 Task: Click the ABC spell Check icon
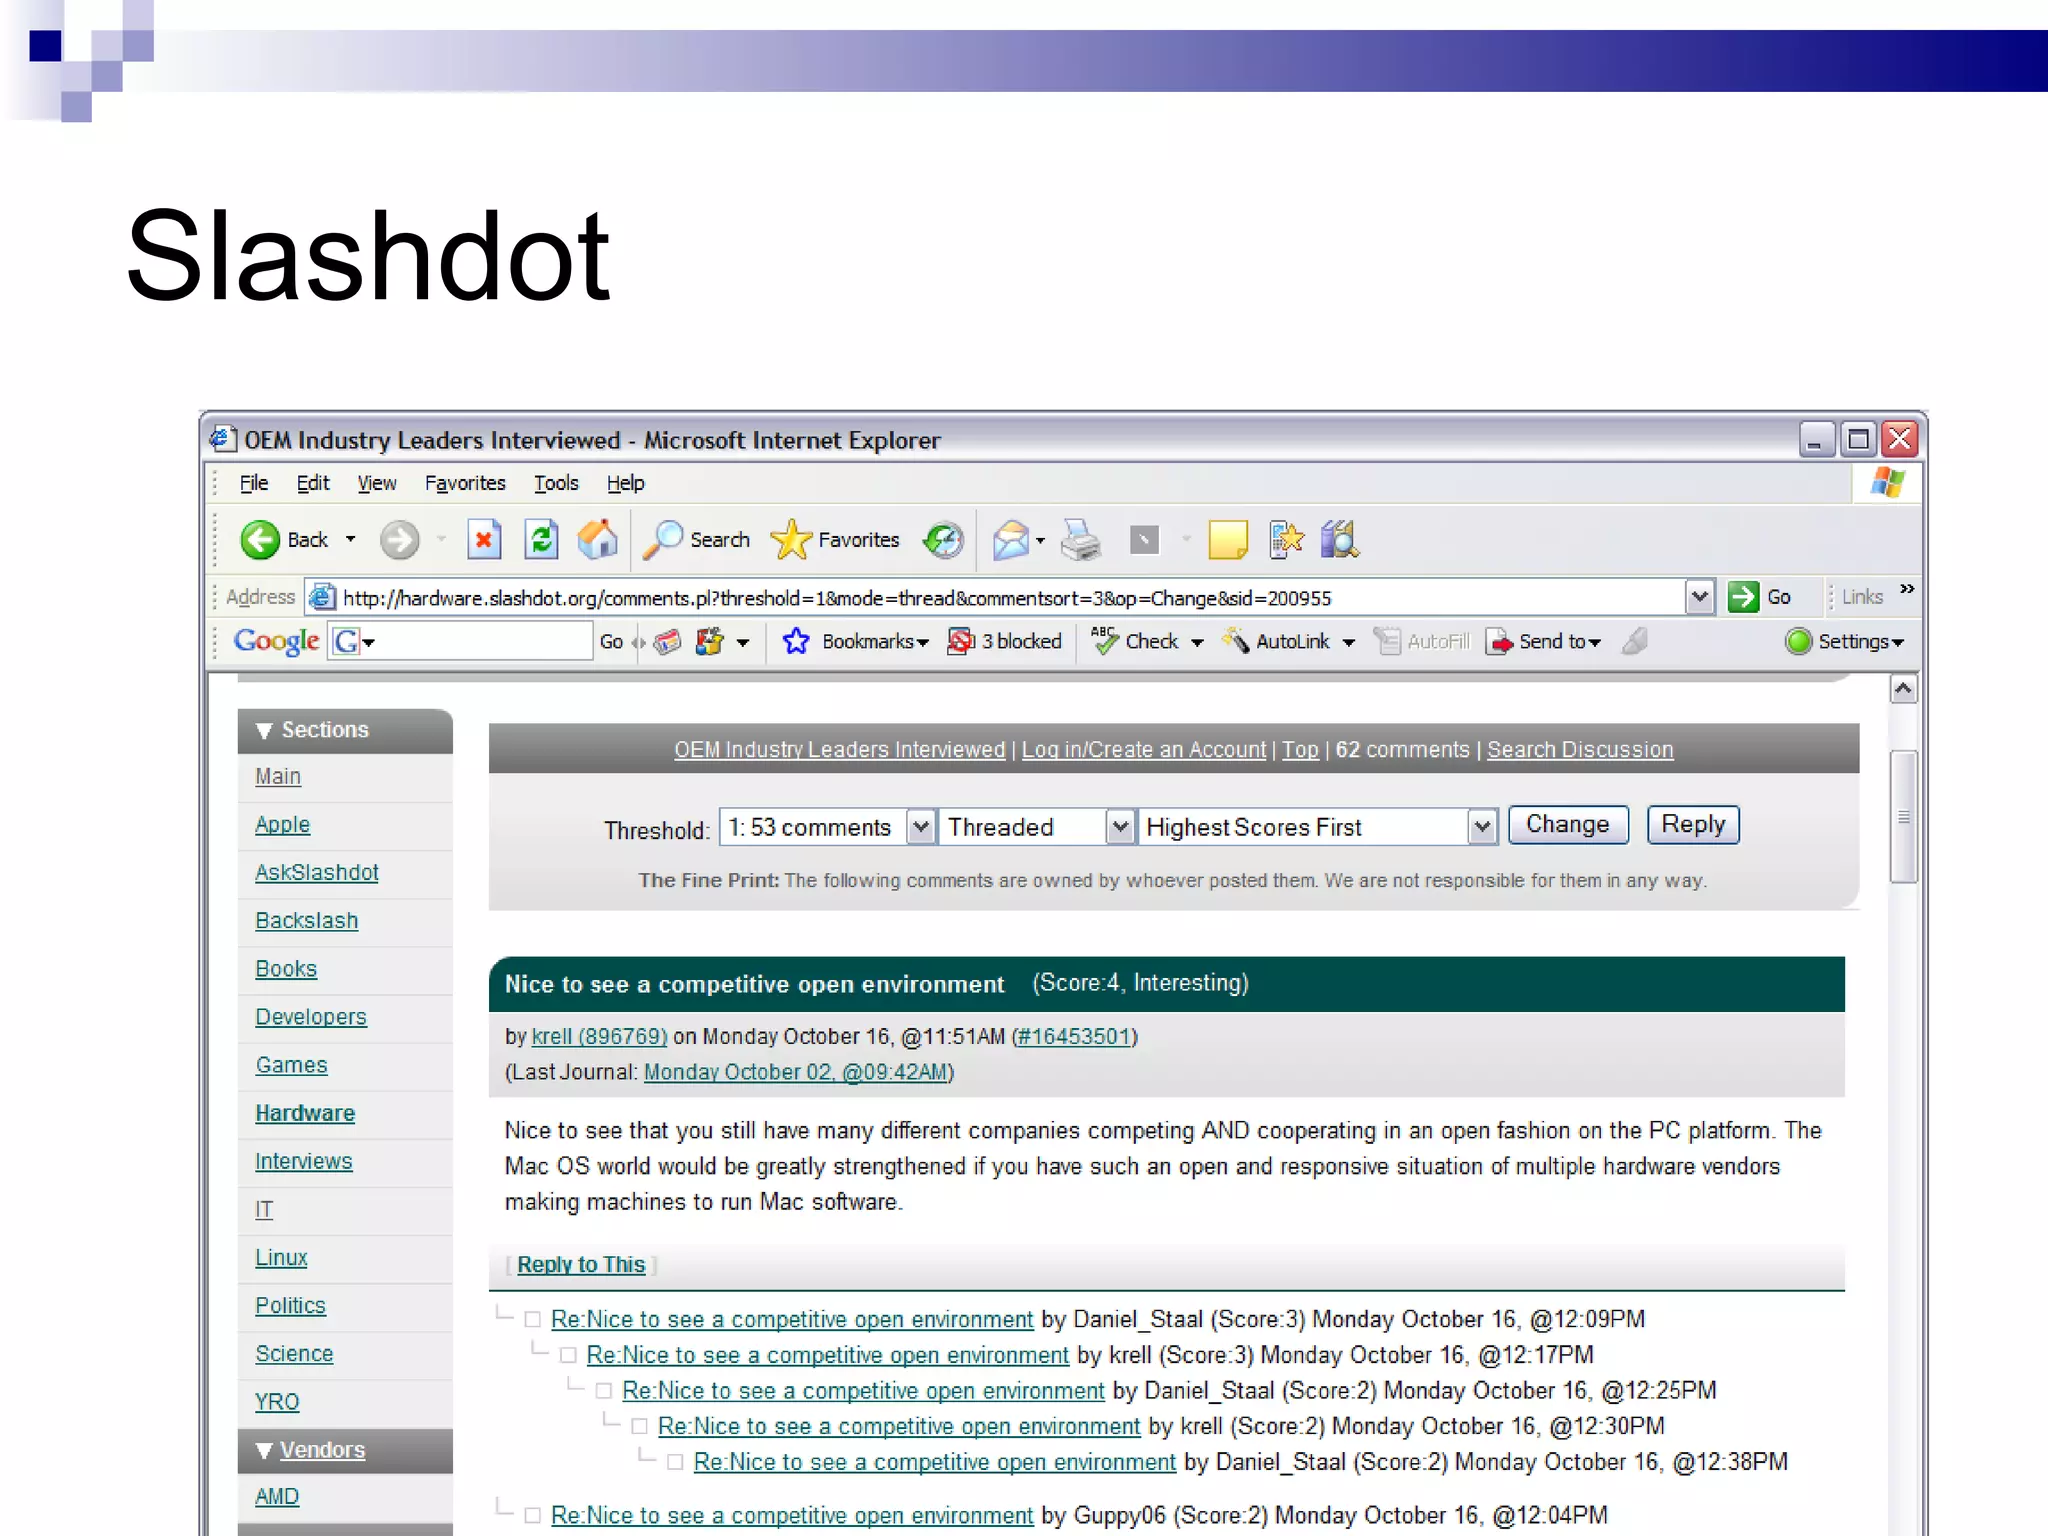[1104, 641]
